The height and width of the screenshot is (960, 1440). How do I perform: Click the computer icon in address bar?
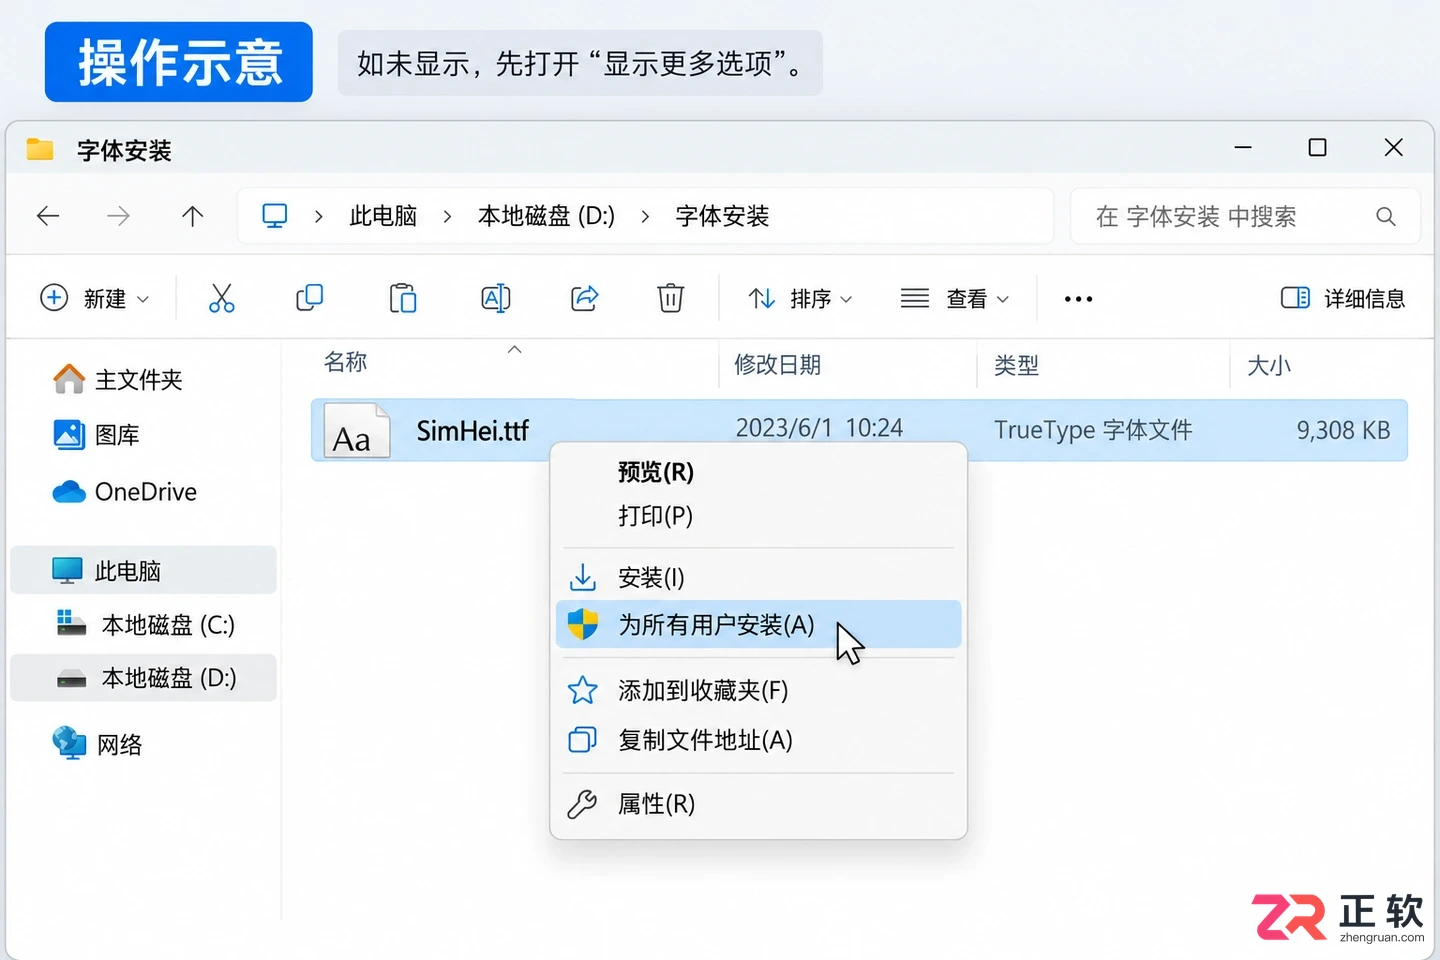click(x=275, y=216)
